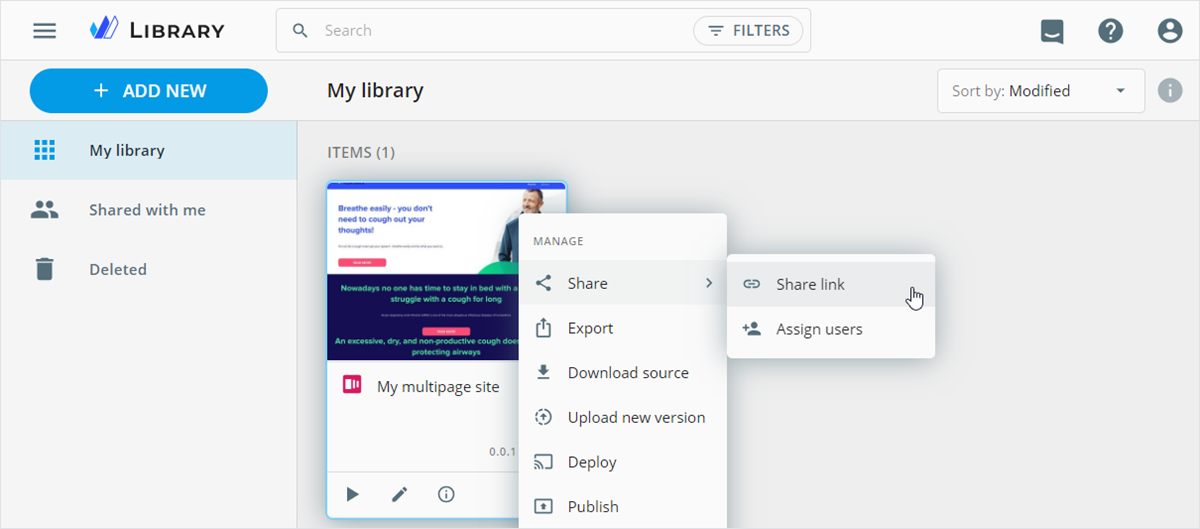Click the Search input field
Viewport: 1200px width, 529px height.
coord(500,31)
